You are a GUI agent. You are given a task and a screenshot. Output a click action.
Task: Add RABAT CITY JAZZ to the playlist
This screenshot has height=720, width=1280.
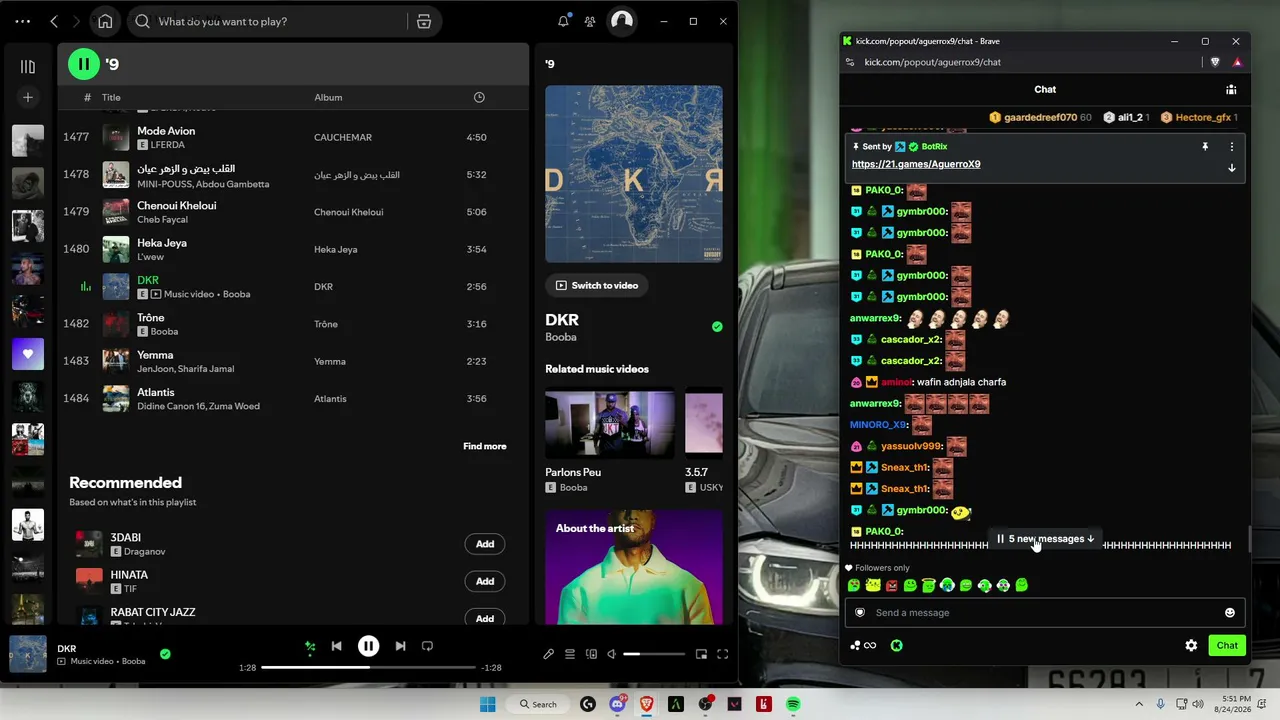tap(485, 618)
